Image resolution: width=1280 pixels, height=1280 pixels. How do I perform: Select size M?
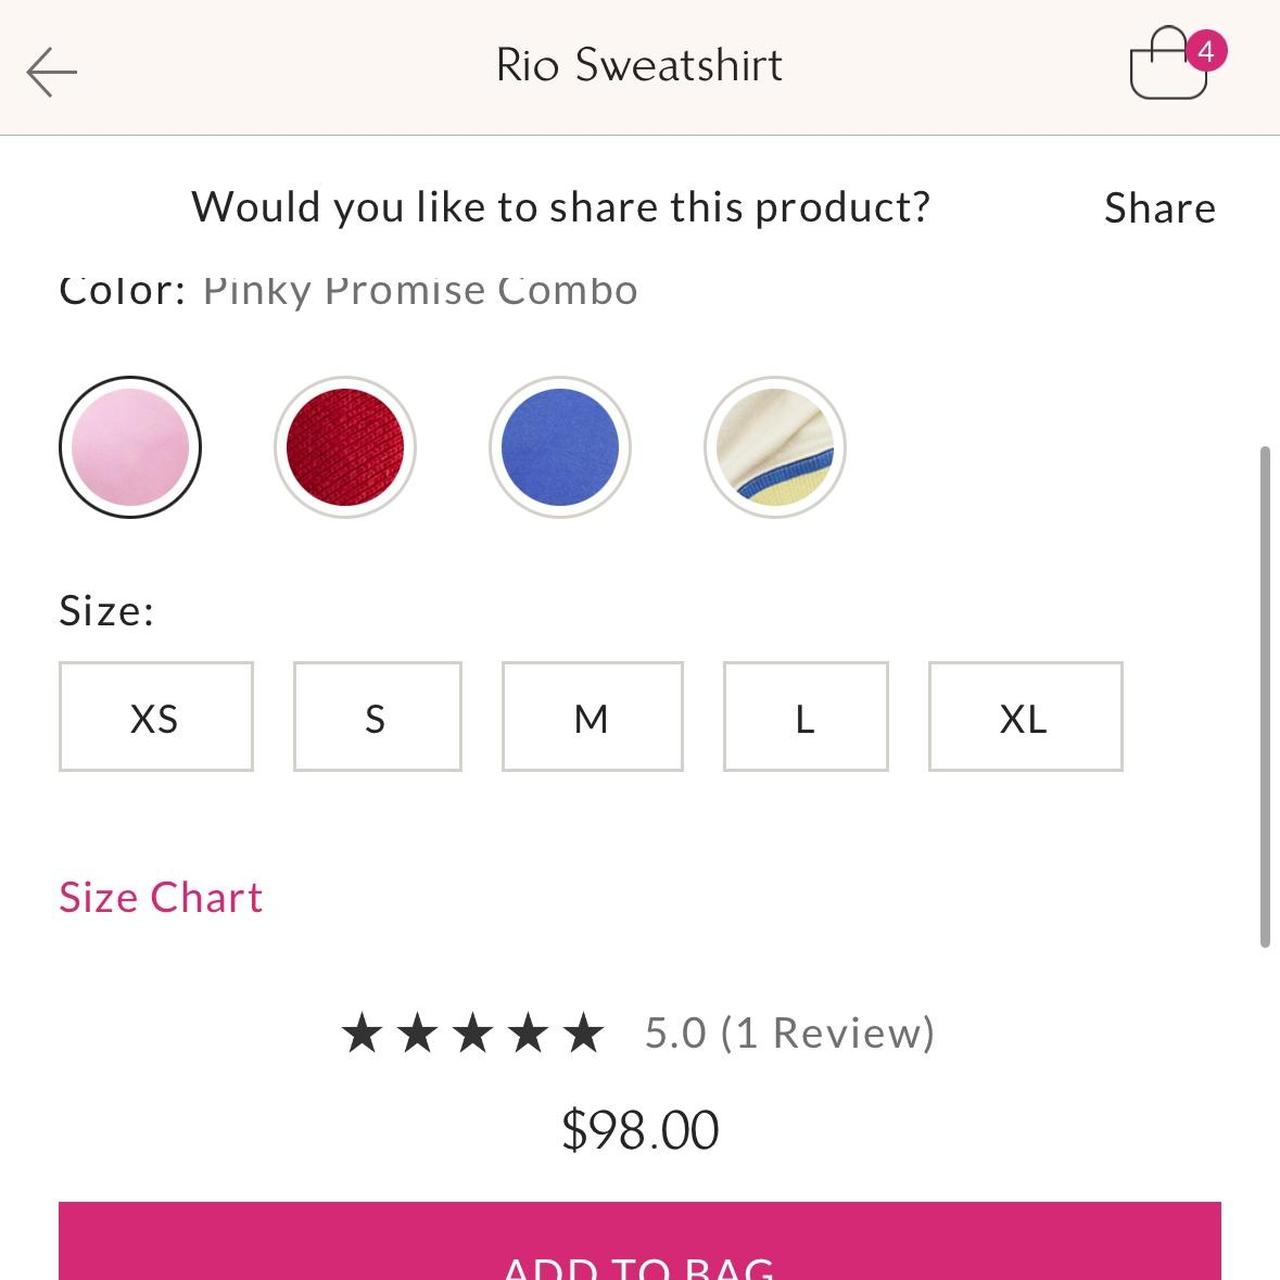(592, 716)
